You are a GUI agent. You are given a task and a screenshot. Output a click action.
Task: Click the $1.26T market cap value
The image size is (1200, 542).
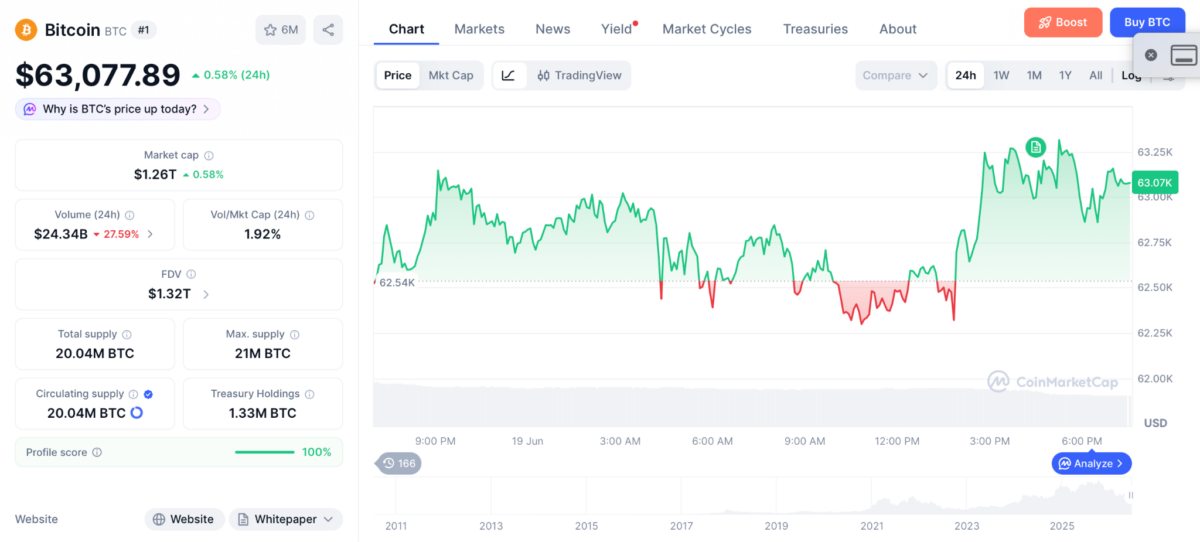155,174
